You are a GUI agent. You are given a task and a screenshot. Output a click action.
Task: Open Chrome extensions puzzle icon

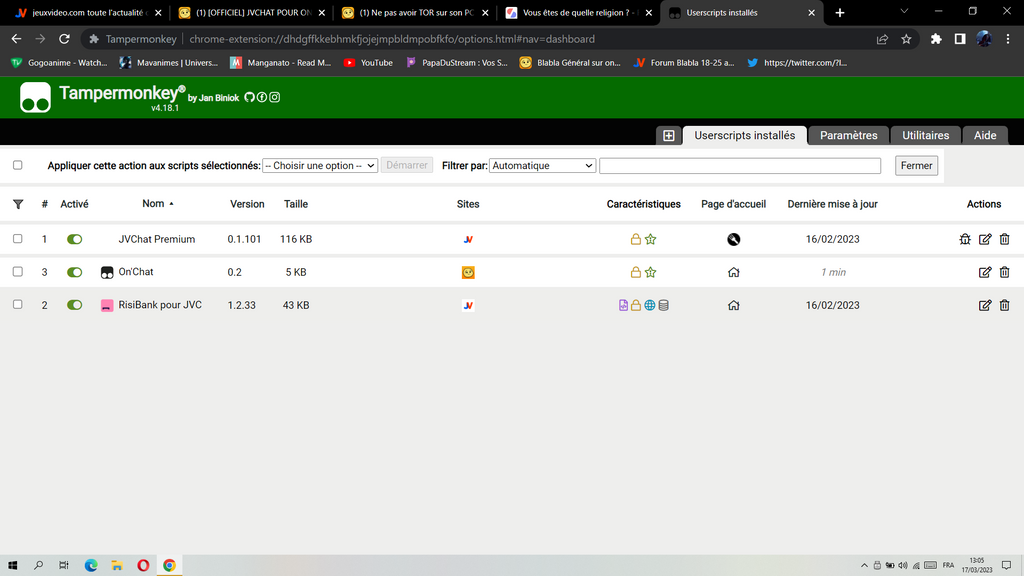pos(936,39)
